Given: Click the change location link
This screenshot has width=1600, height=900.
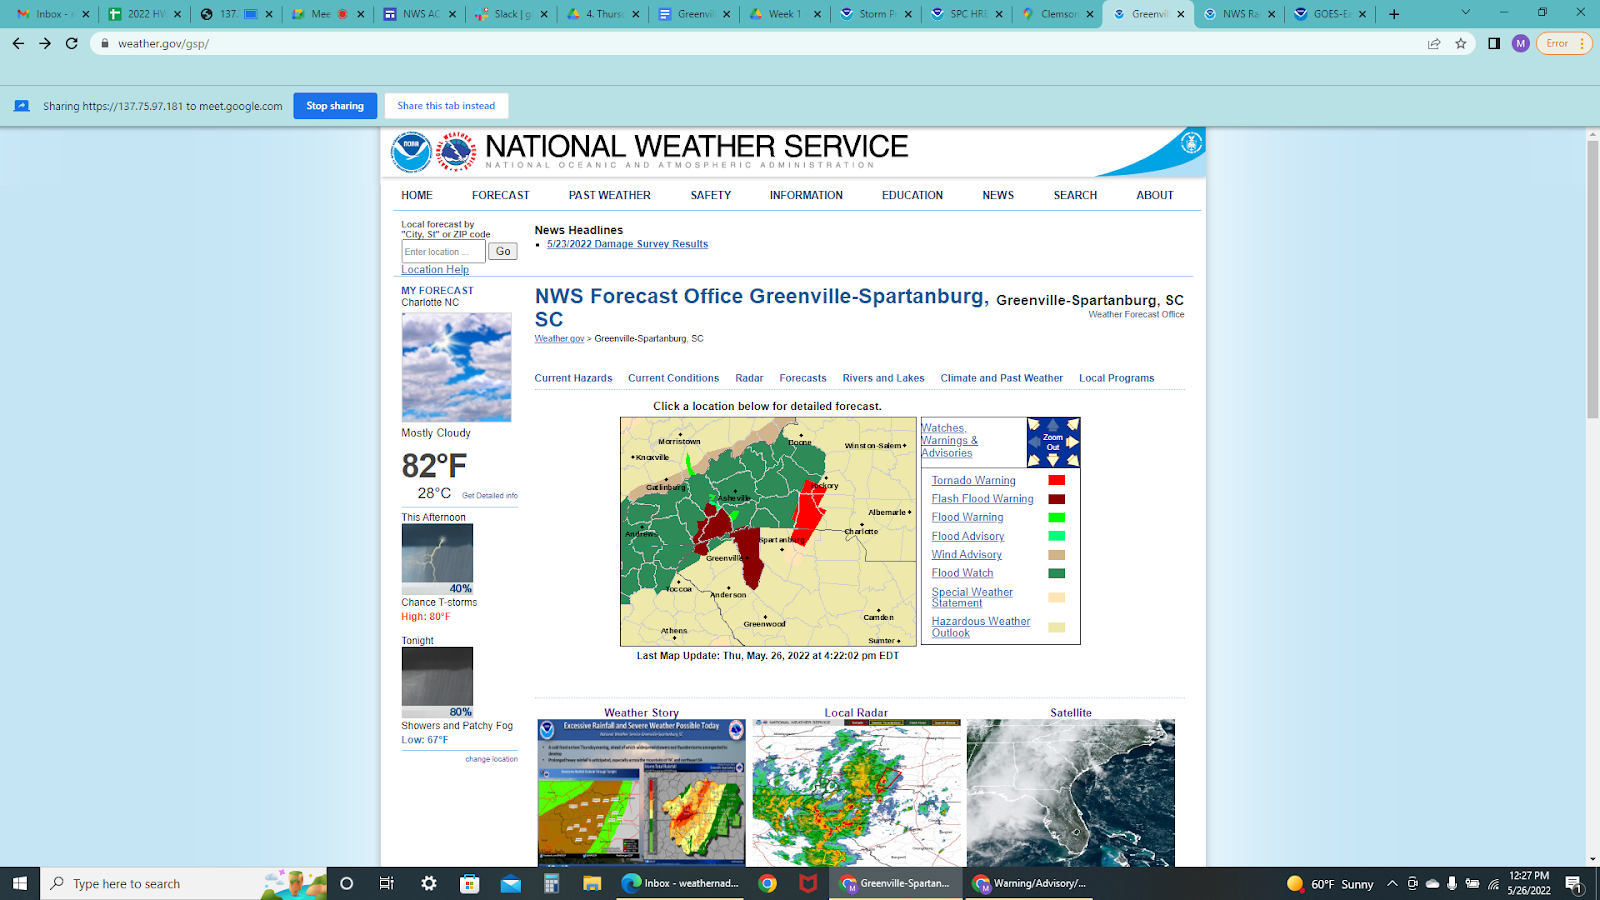Looking at the screenshot, I should (491, 759).
